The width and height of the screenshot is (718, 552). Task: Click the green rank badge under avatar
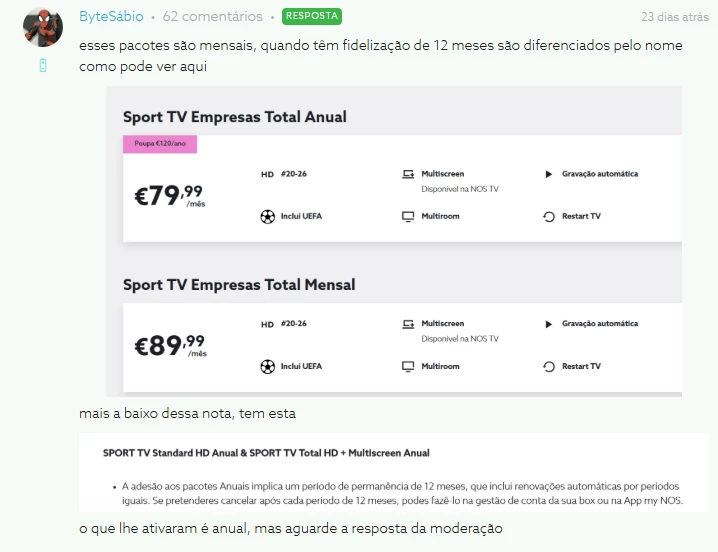pos(42,66)
